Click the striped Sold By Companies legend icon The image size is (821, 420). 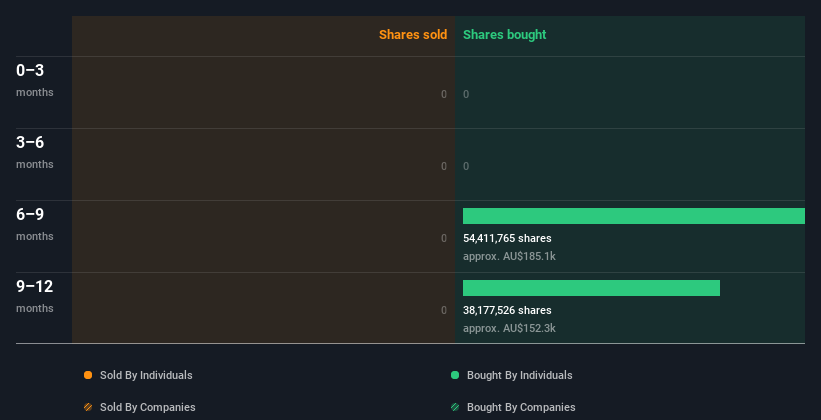pos(88,407)
